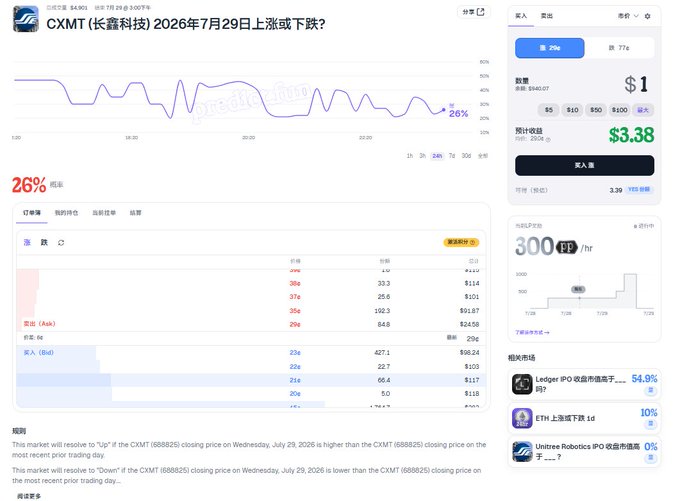
Task: Click read more under rules
Action: click(x=29, y=496)
